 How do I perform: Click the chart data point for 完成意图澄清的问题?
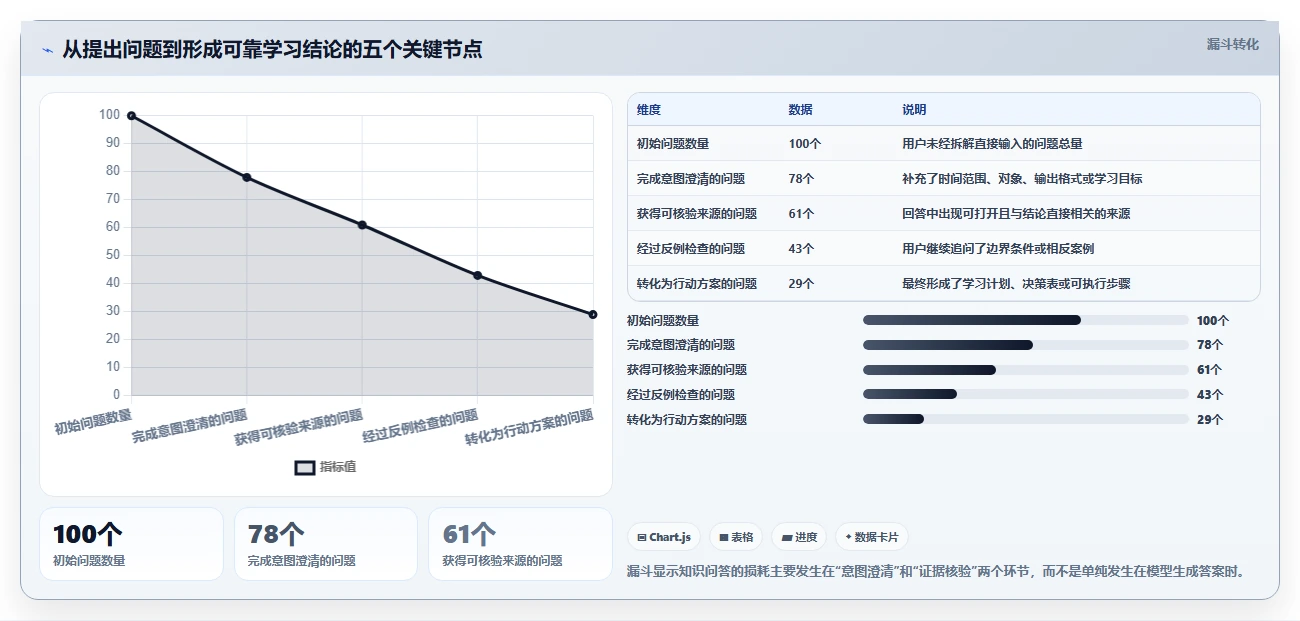[x=247, y=177]
